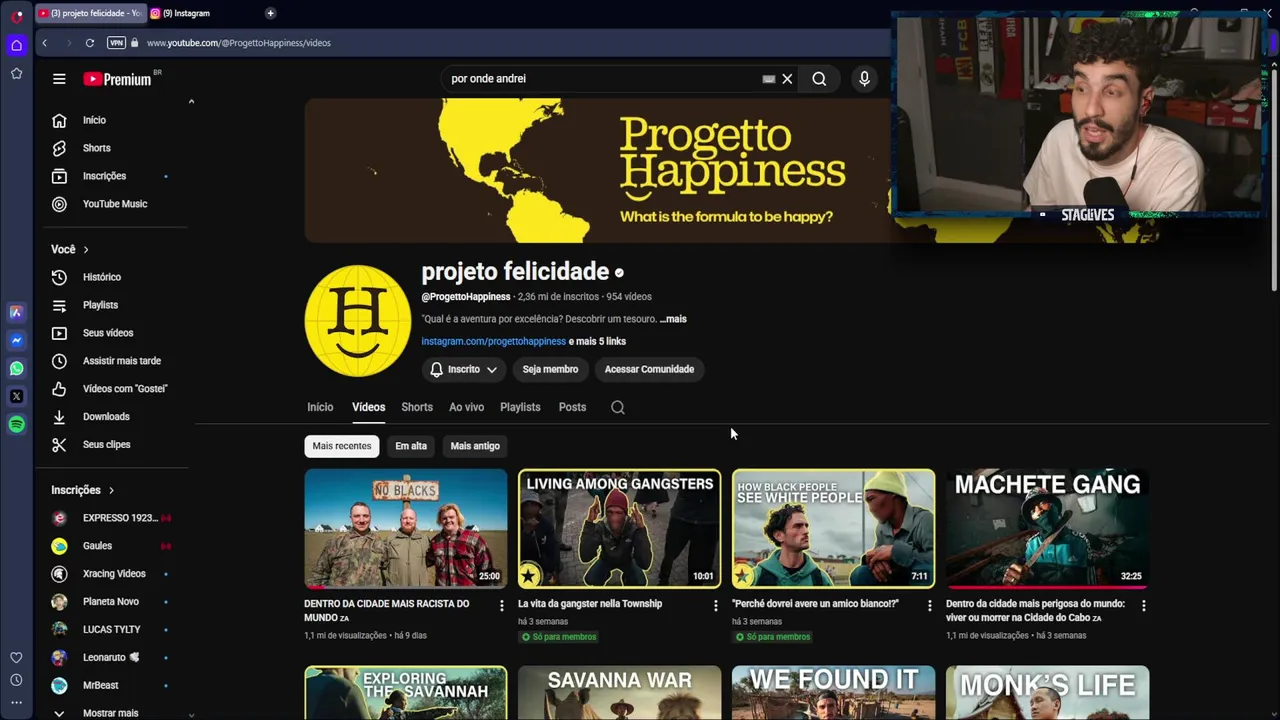Open WhatsApp in Opera sidebar
Screen dimensions: 1280x720
[x=16, y=368]
